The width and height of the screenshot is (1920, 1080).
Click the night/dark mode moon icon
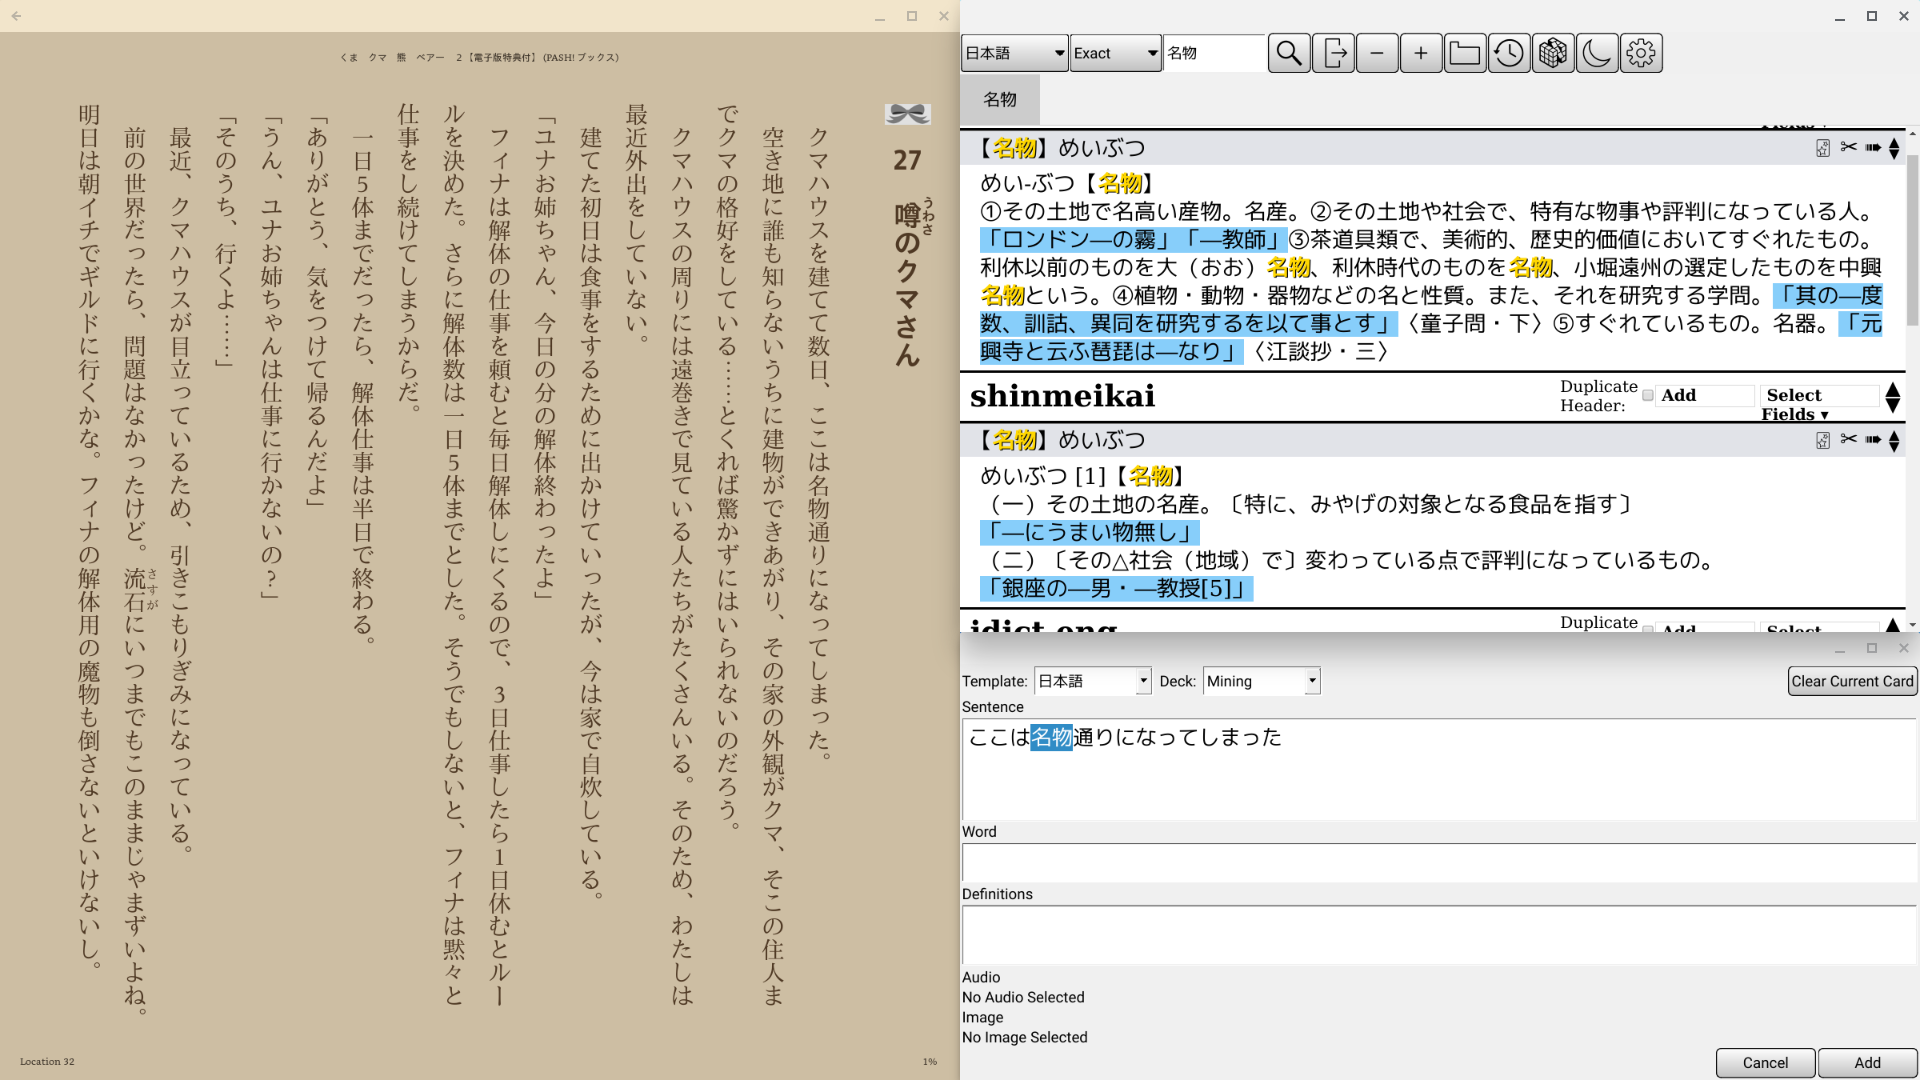[1596, 53]
